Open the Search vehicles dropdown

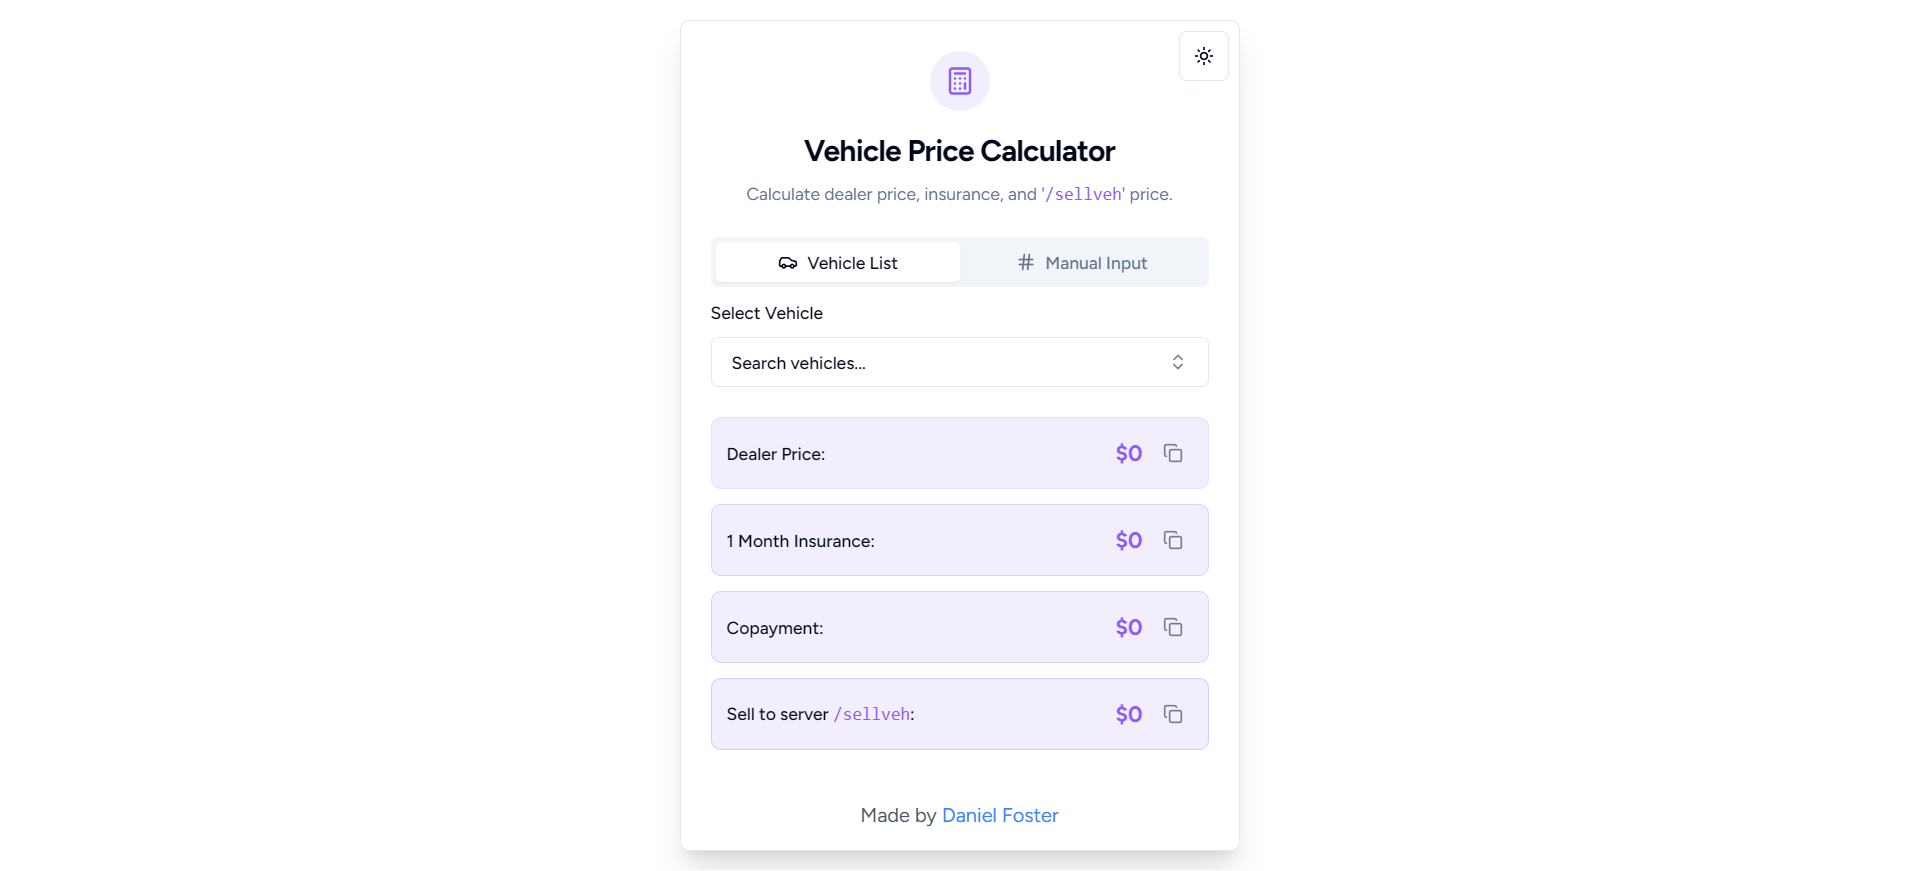960,362
